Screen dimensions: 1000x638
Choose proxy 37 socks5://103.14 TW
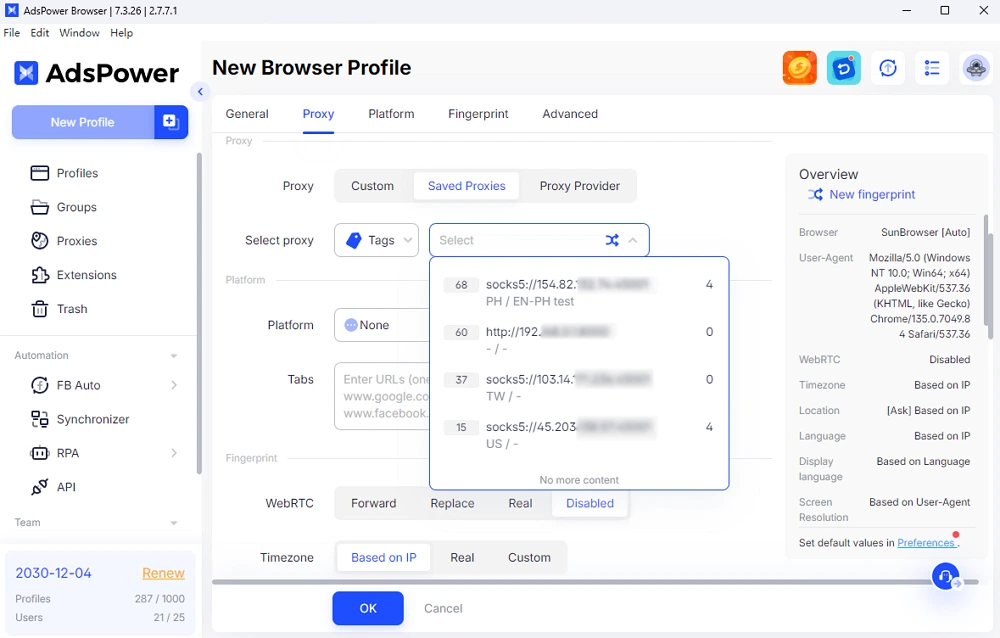point(579,387)
